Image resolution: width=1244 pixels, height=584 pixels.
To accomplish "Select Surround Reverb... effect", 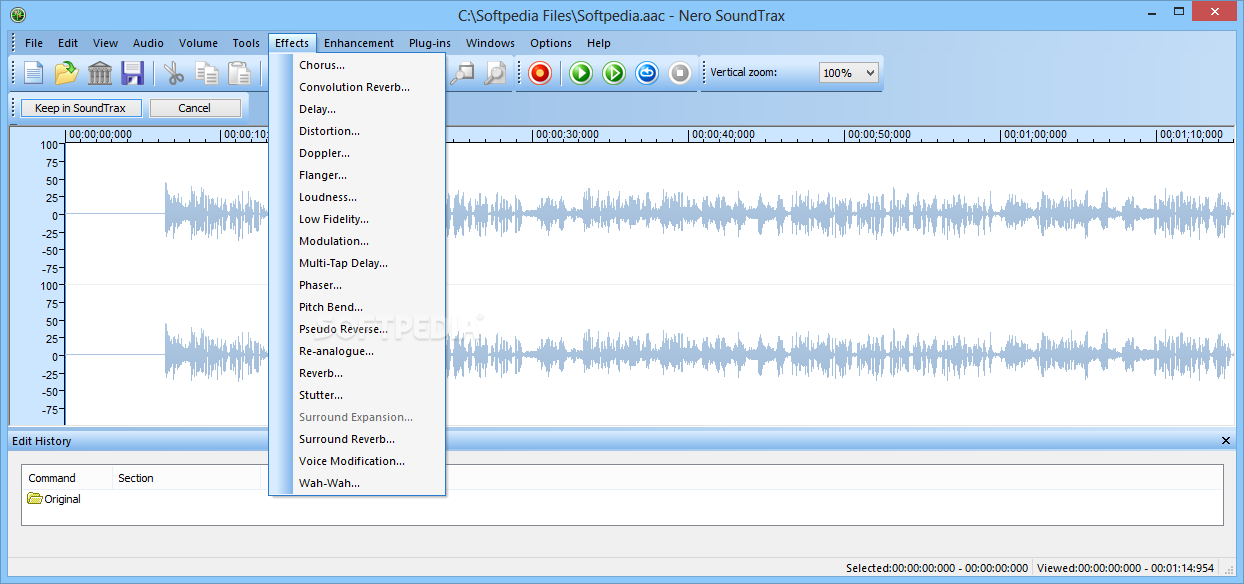I will pyautogui.click(x=357, y=439).
